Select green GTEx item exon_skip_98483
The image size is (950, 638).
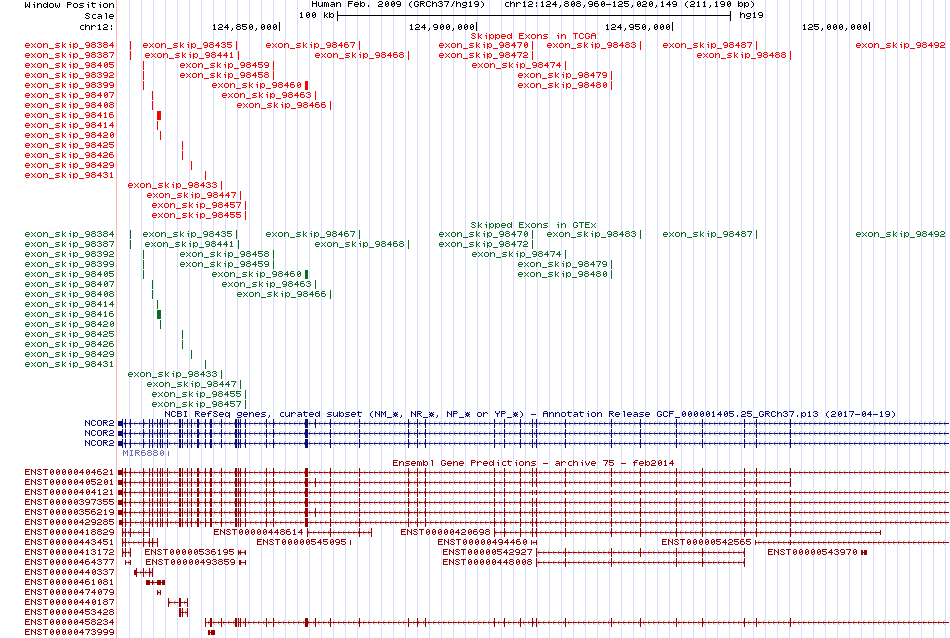point(591,234)
